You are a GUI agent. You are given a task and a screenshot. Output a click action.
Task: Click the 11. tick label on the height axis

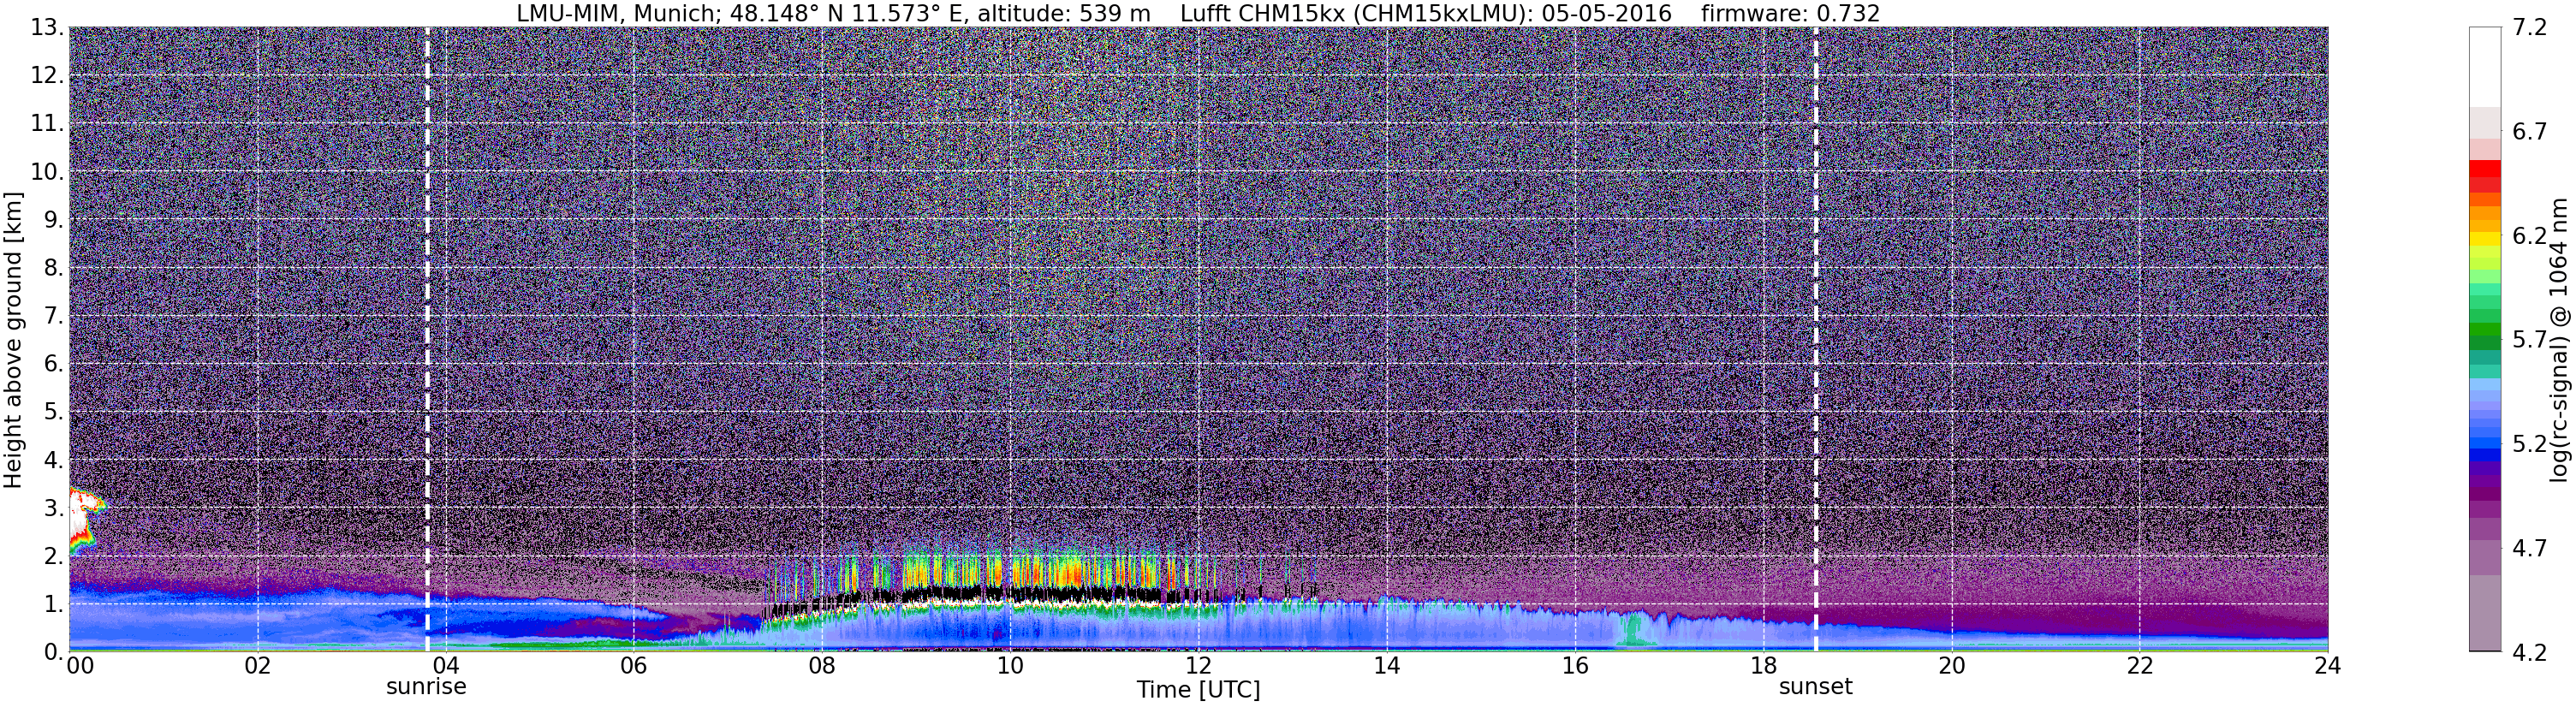point(47,123)
